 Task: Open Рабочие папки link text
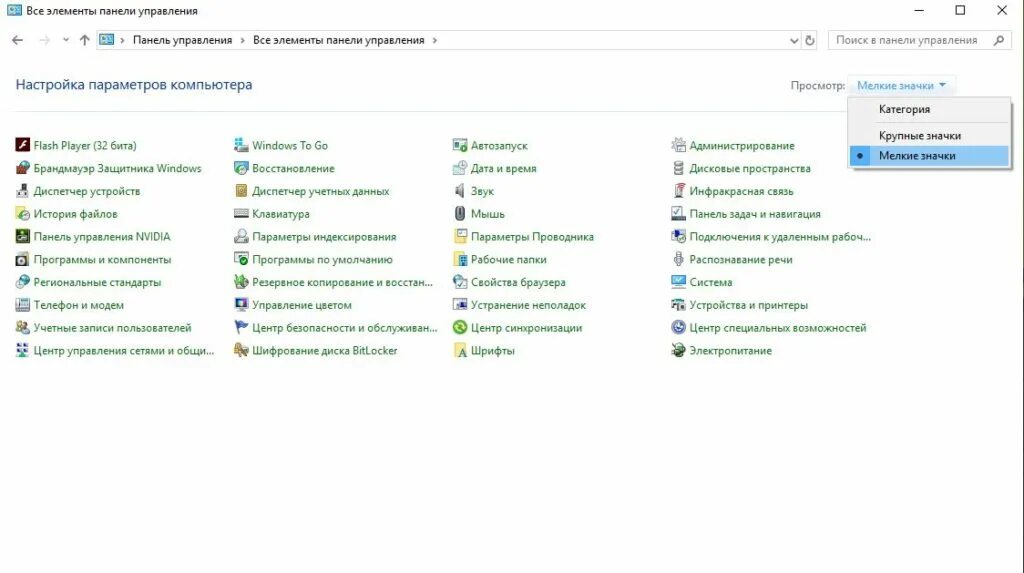[509, 259]
